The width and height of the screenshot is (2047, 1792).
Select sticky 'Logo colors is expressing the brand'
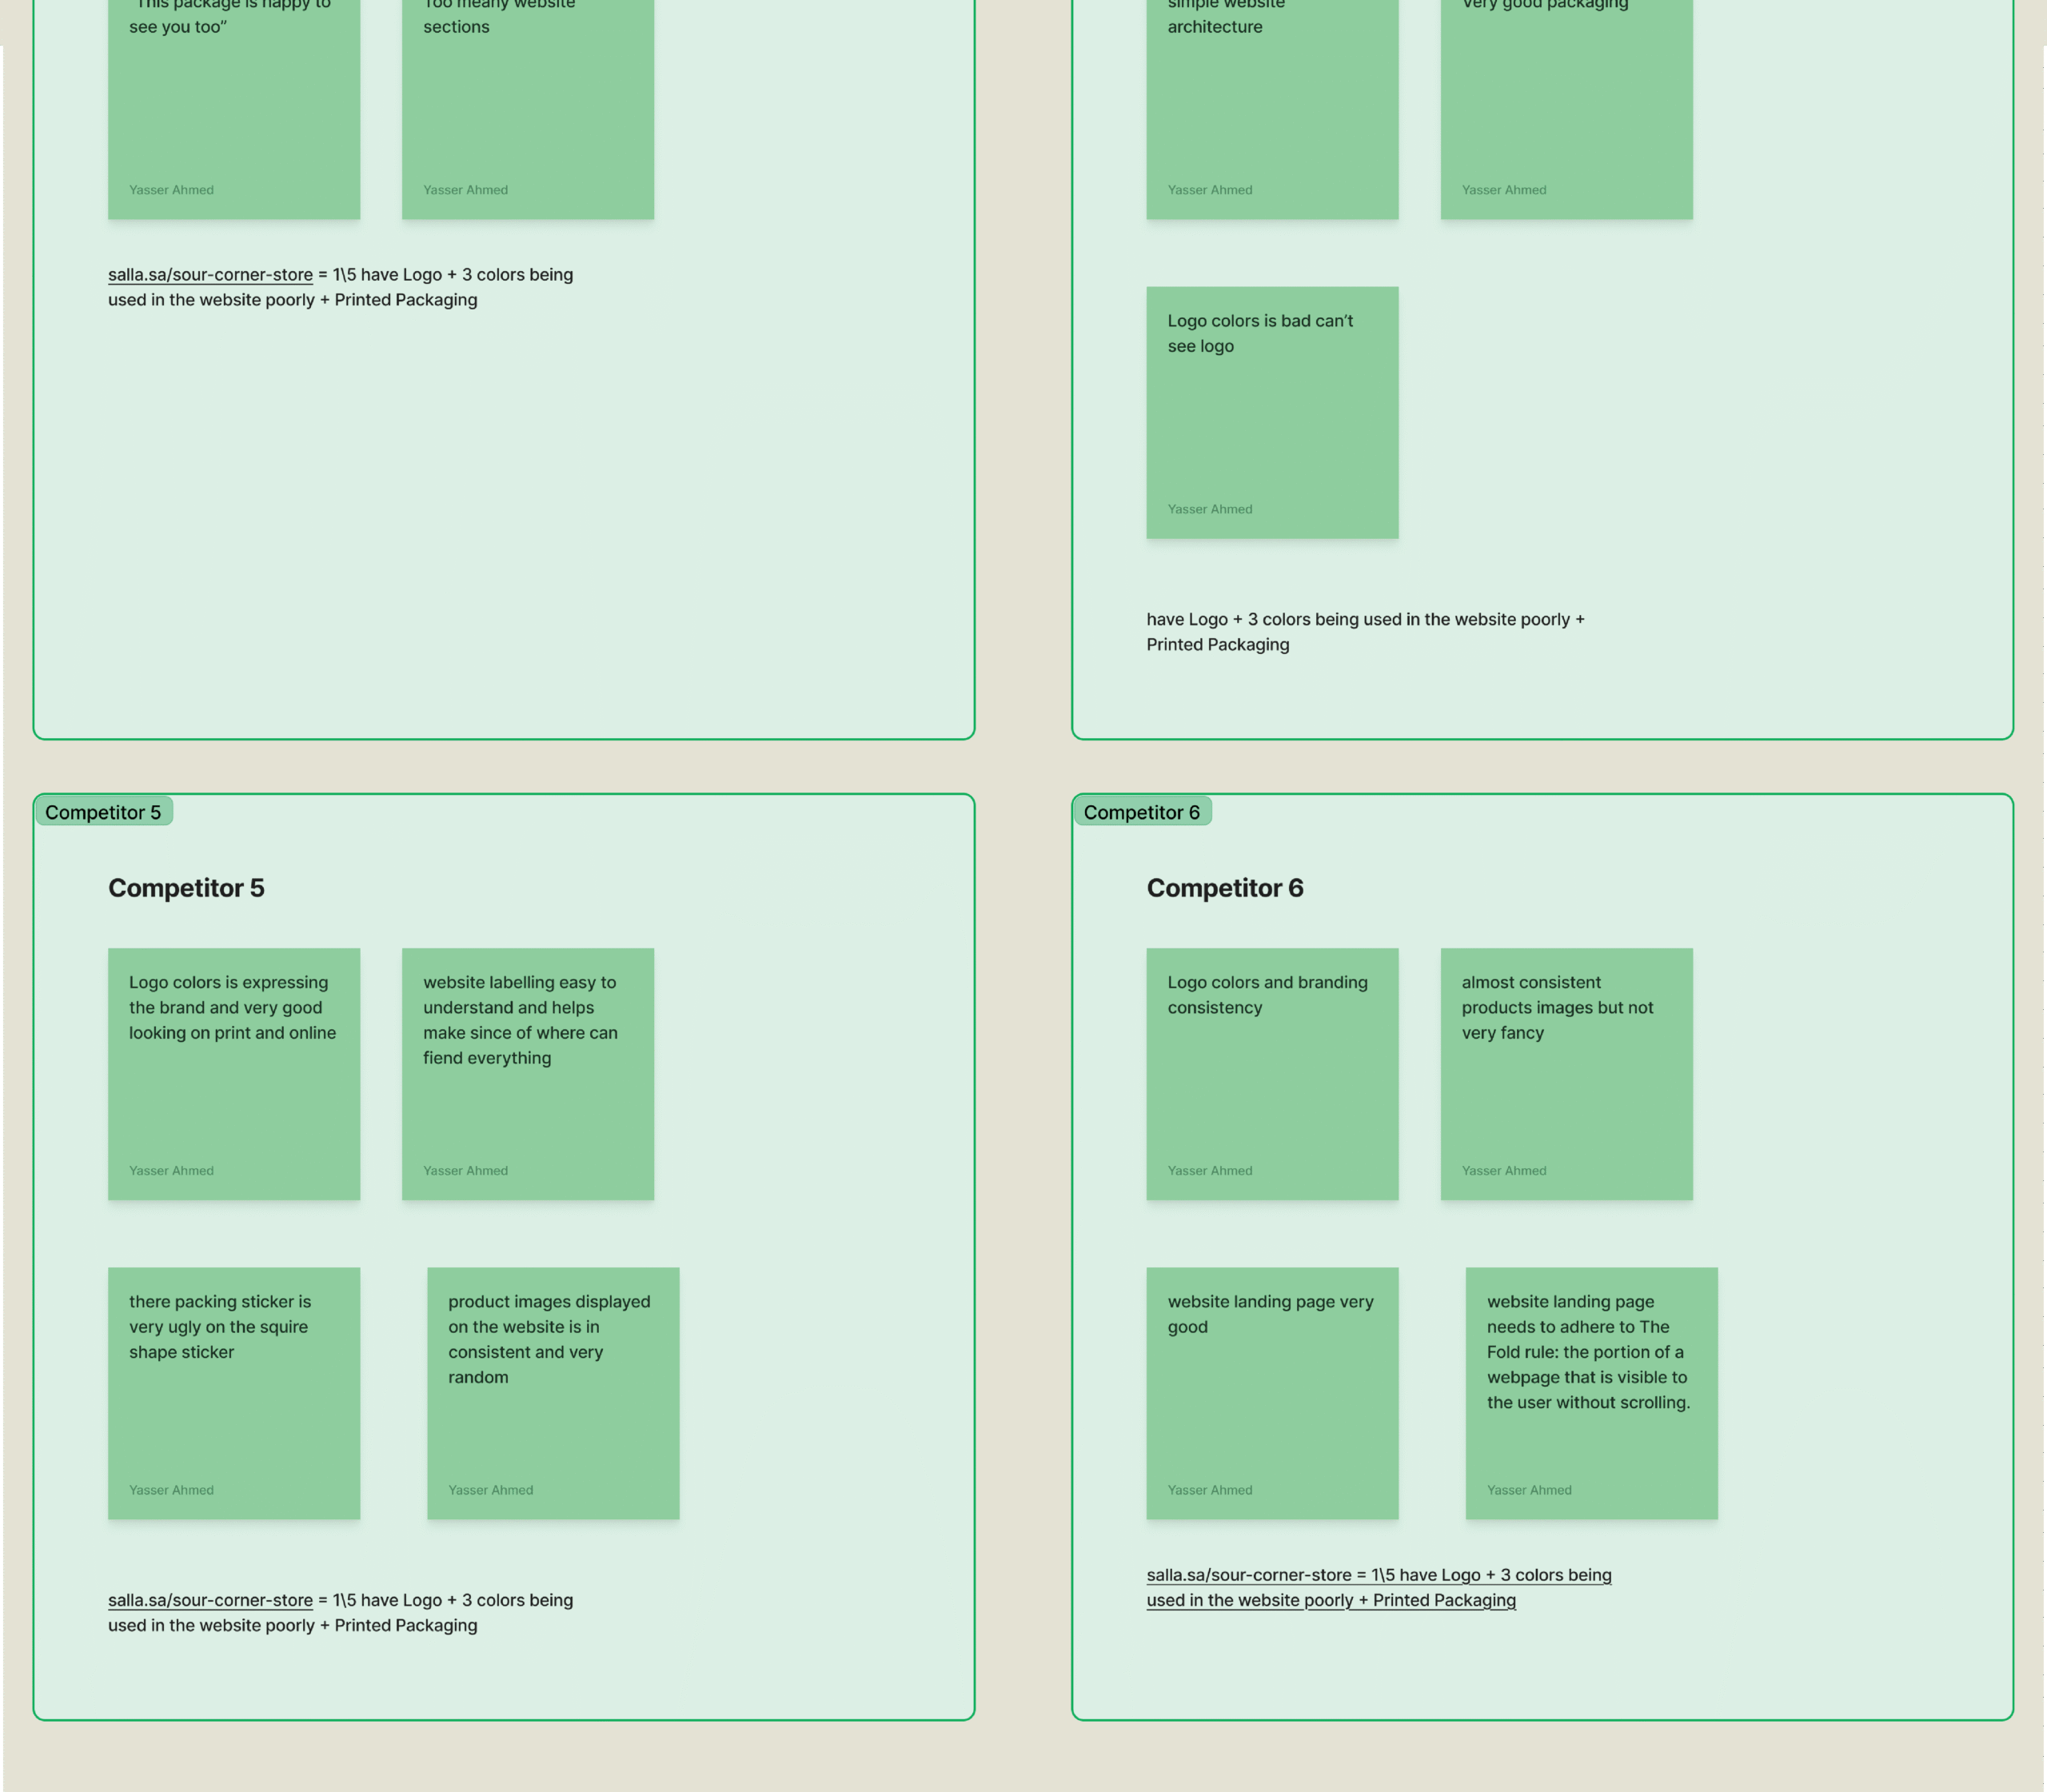(x=233, y=1074)
